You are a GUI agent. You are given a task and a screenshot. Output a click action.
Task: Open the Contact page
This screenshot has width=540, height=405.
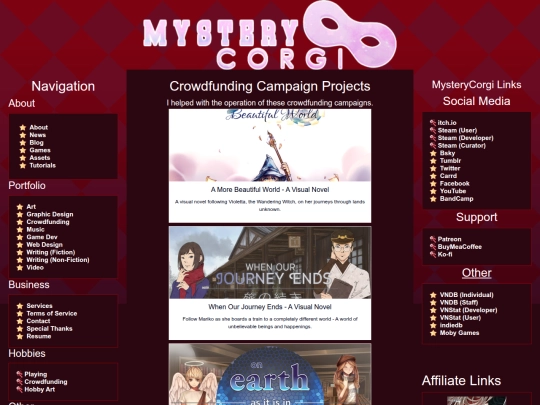[38, 321]
